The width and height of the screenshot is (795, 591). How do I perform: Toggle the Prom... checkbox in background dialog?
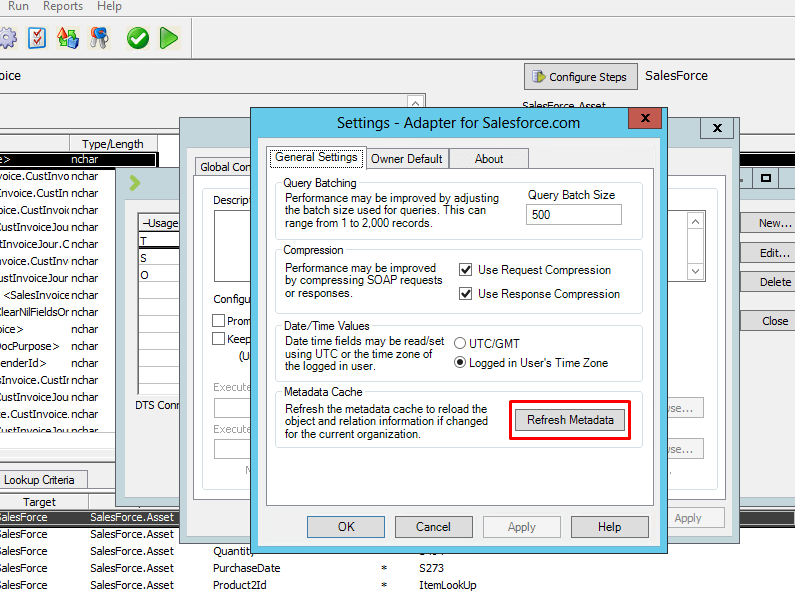coord(219,320)
